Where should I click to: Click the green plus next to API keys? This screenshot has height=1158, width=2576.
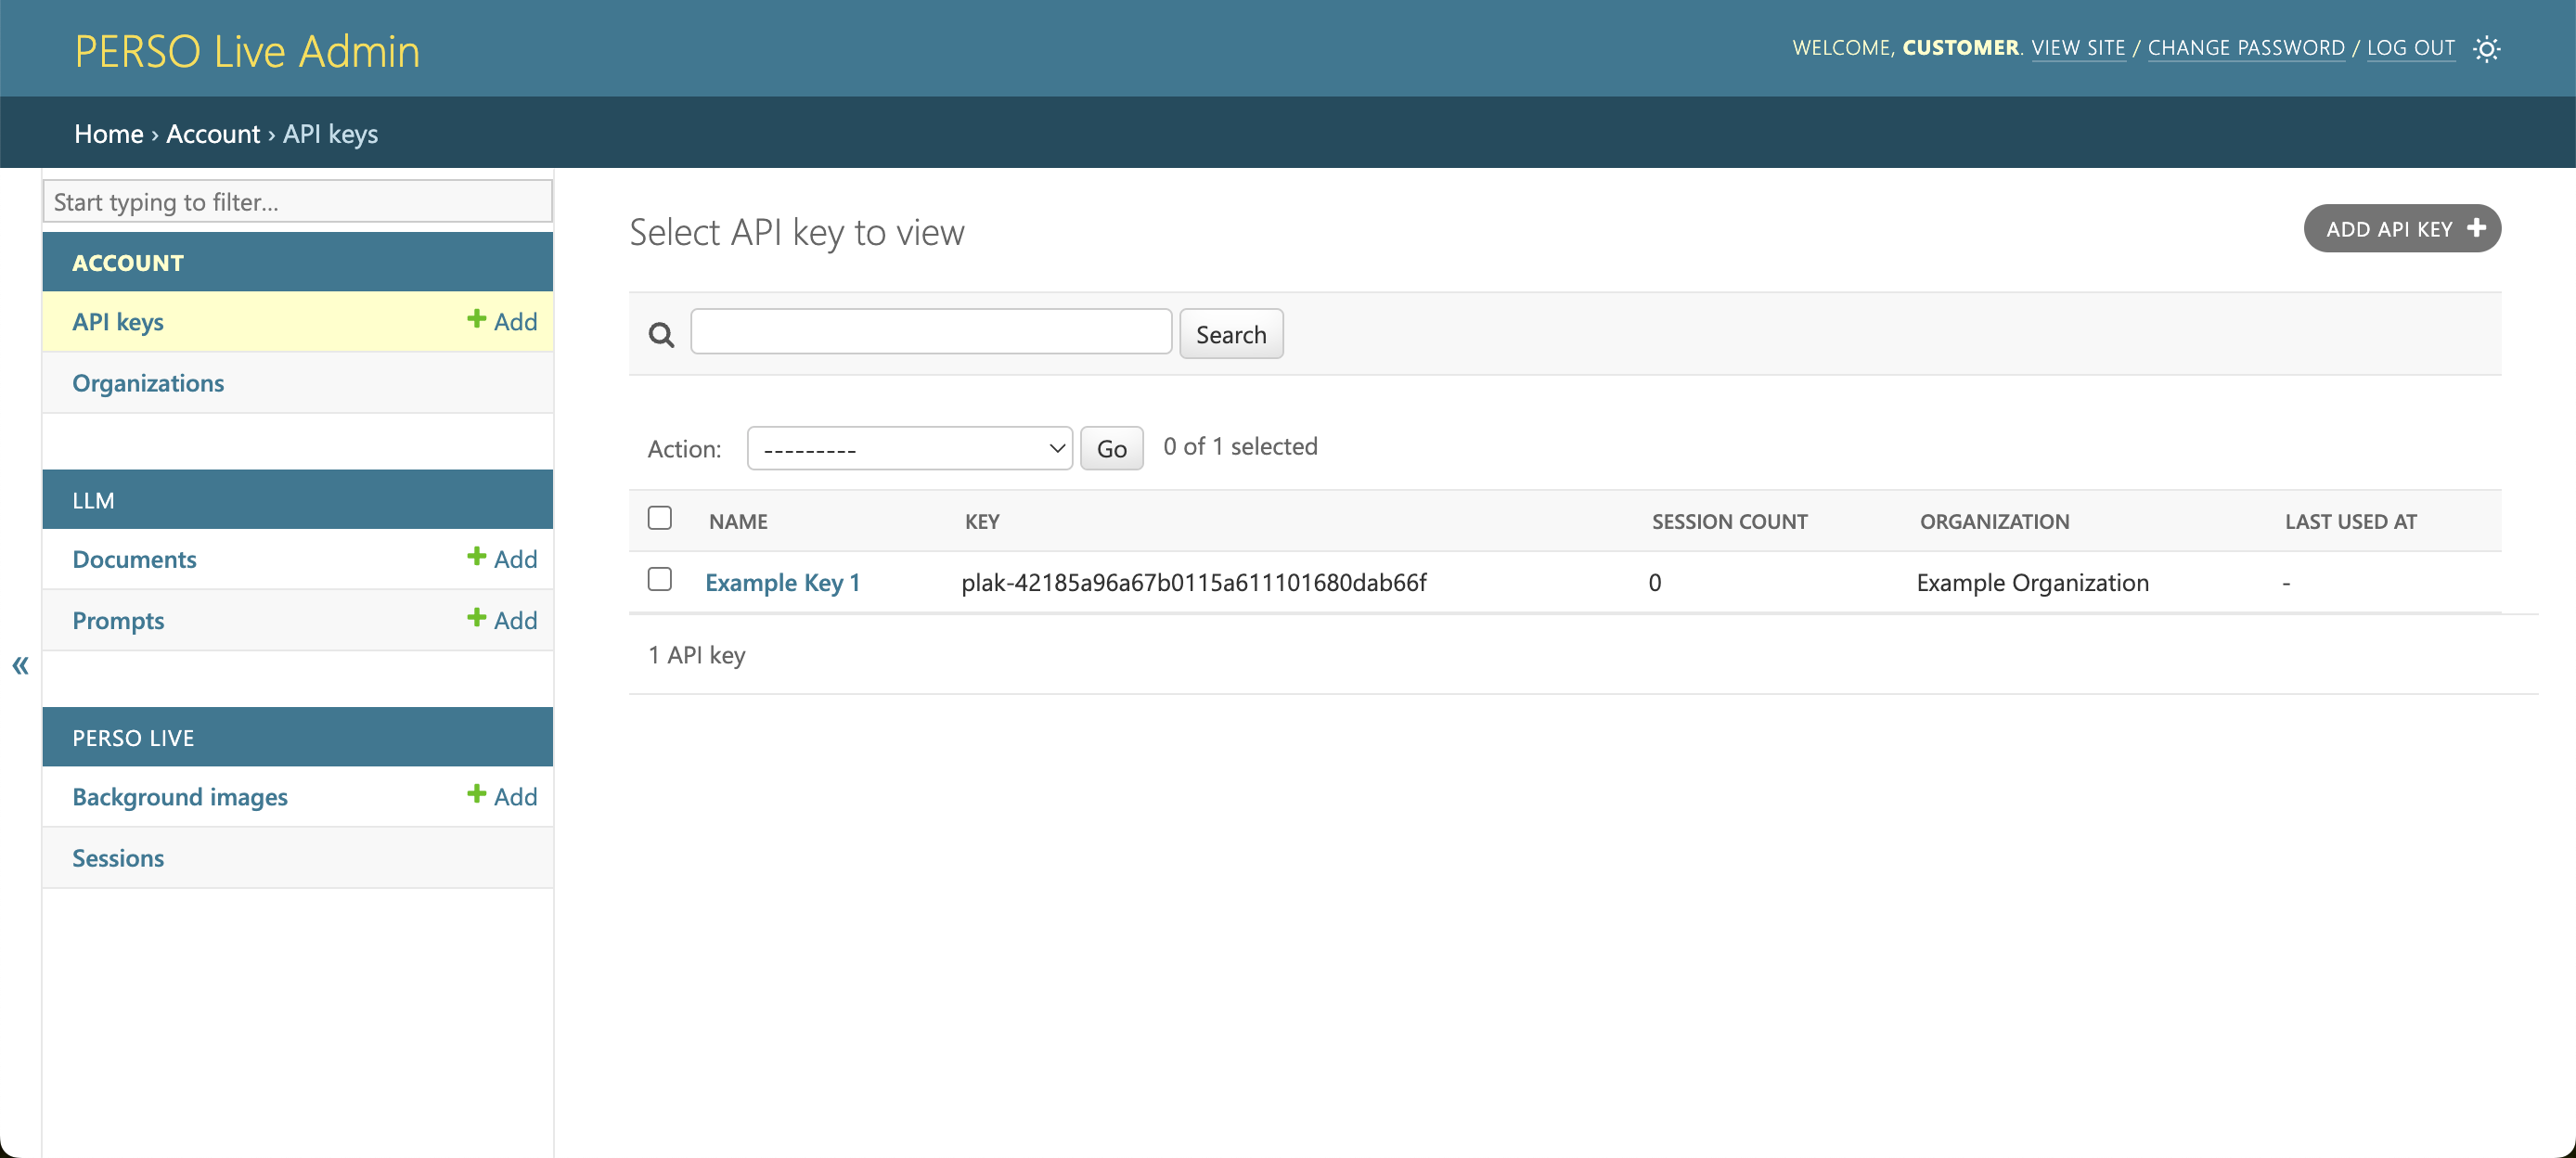pos(475,318)
